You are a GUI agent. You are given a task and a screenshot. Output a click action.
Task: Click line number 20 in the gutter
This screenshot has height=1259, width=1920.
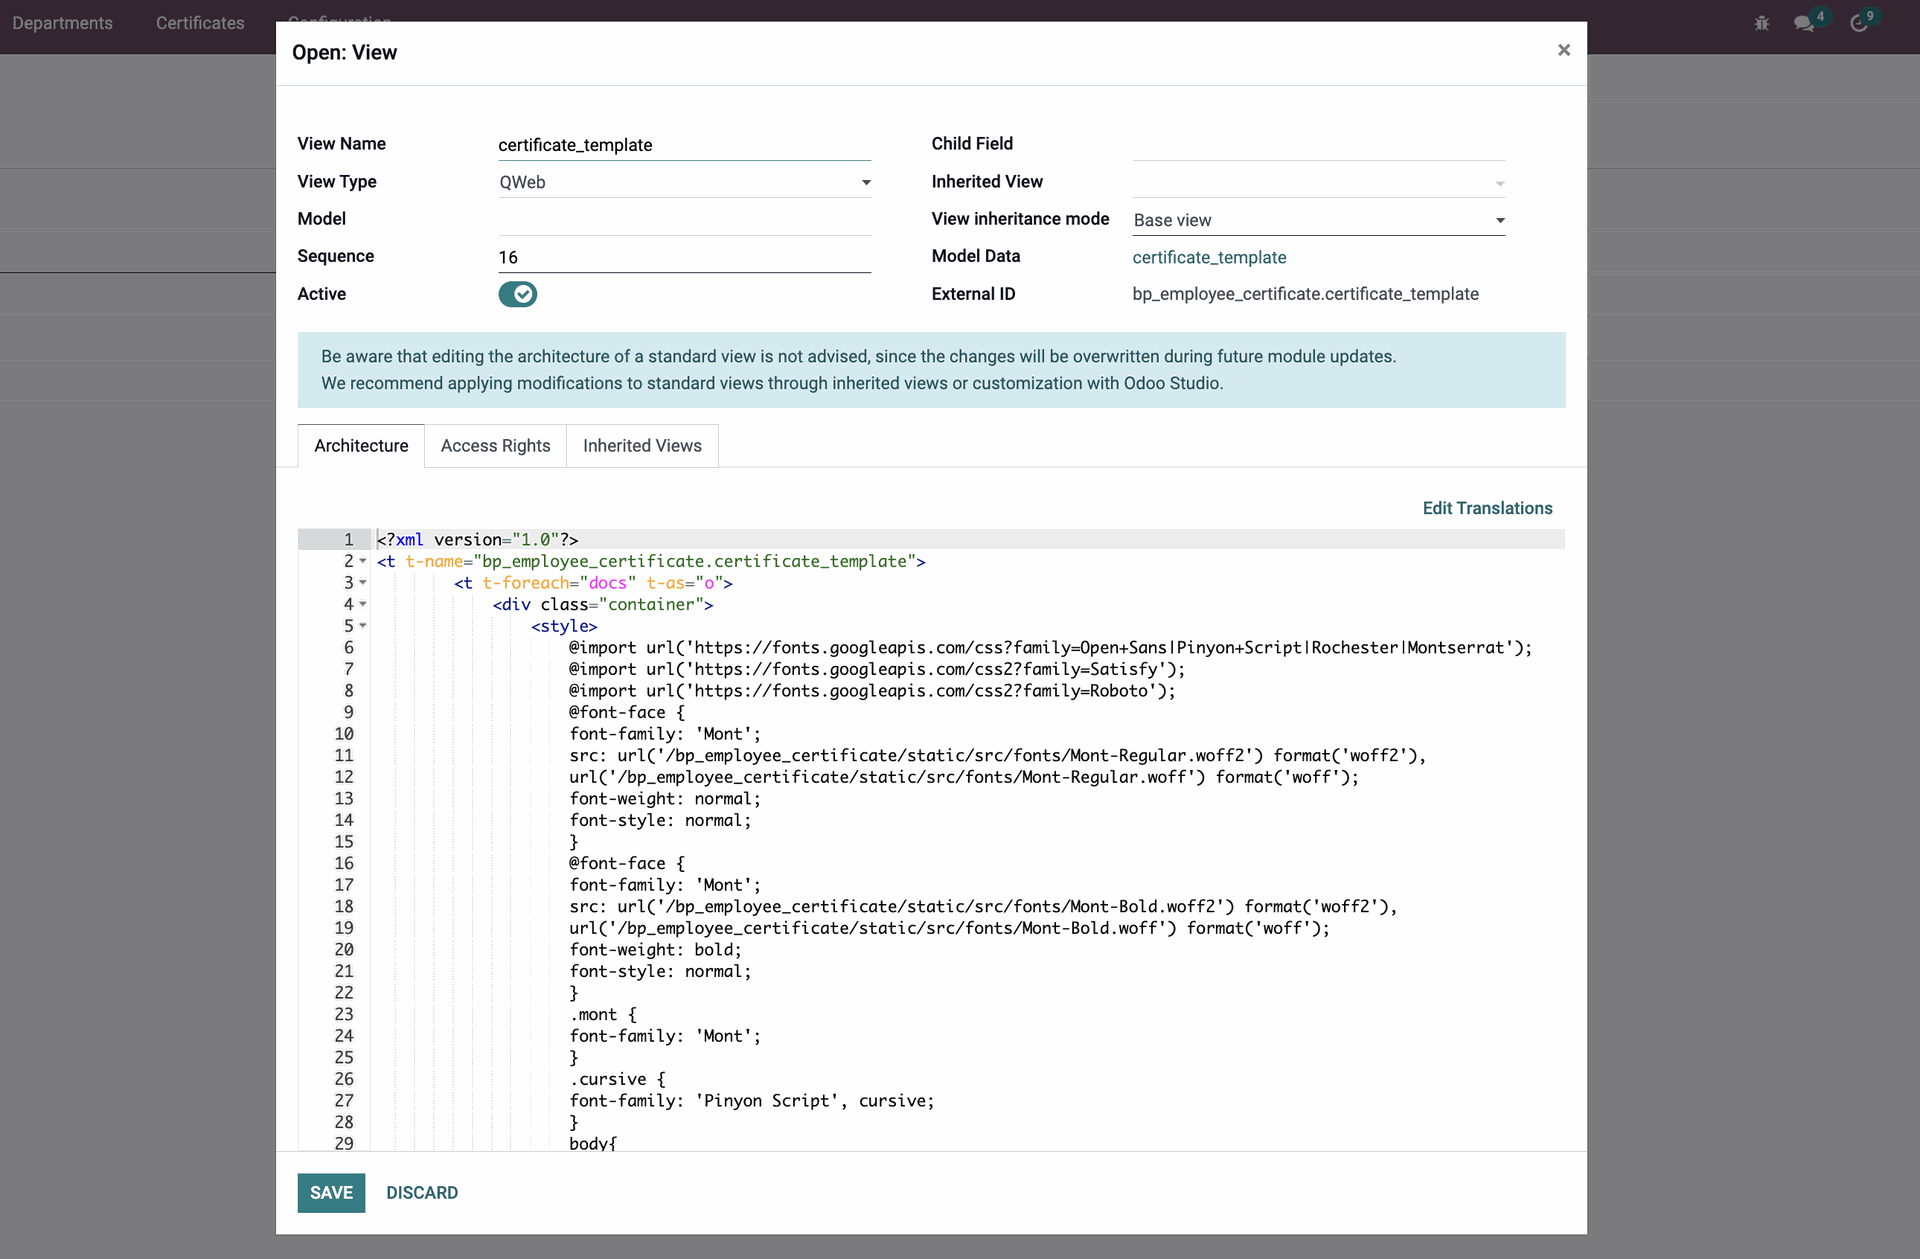(x=344, y=950)
